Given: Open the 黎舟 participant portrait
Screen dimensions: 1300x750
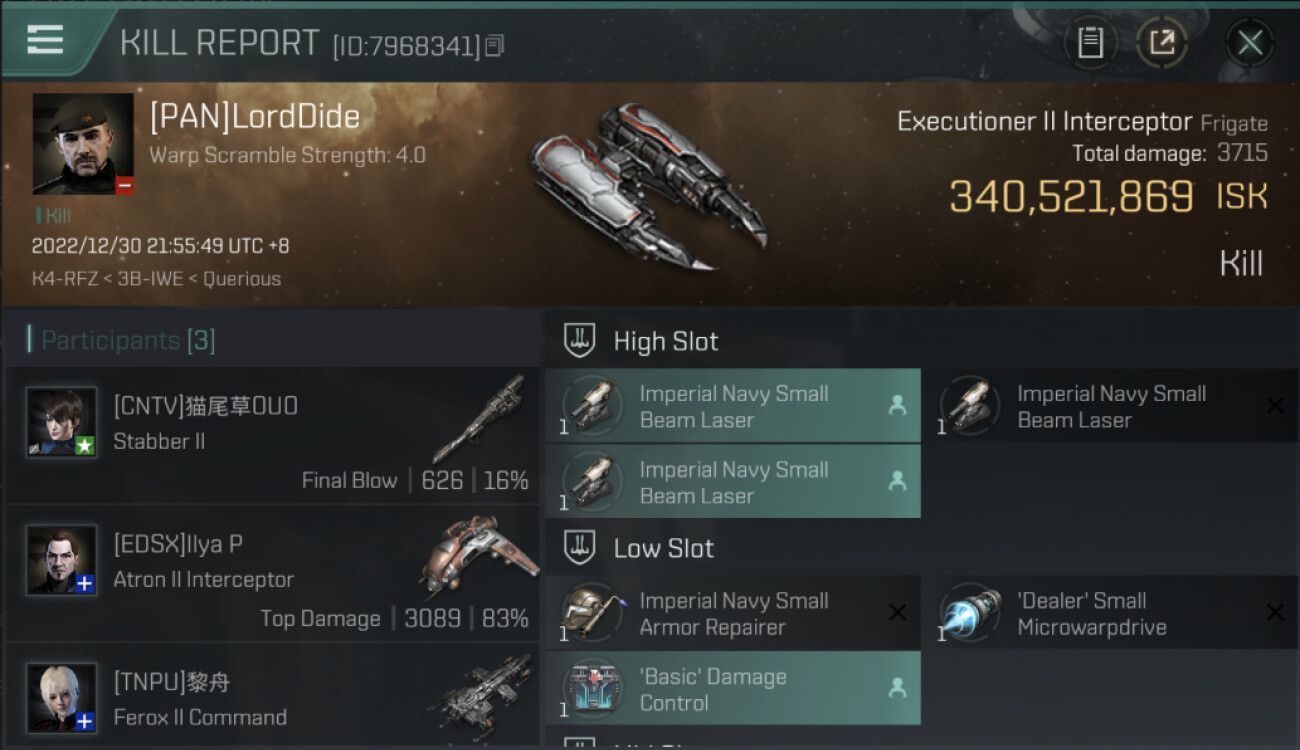Looking at the screenshot, I should 62,697.
